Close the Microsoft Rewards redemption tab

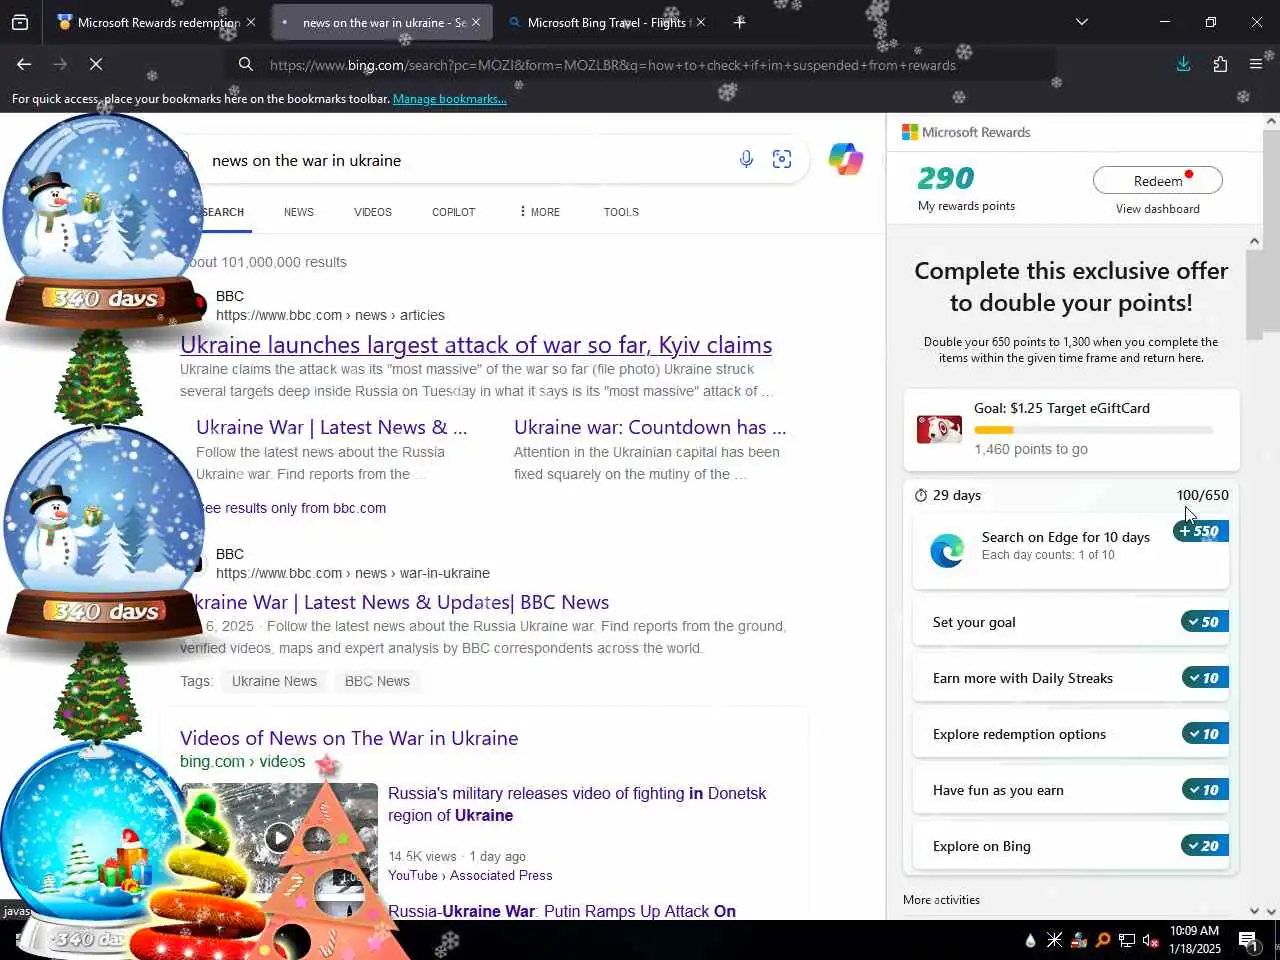tap(251, 22)
